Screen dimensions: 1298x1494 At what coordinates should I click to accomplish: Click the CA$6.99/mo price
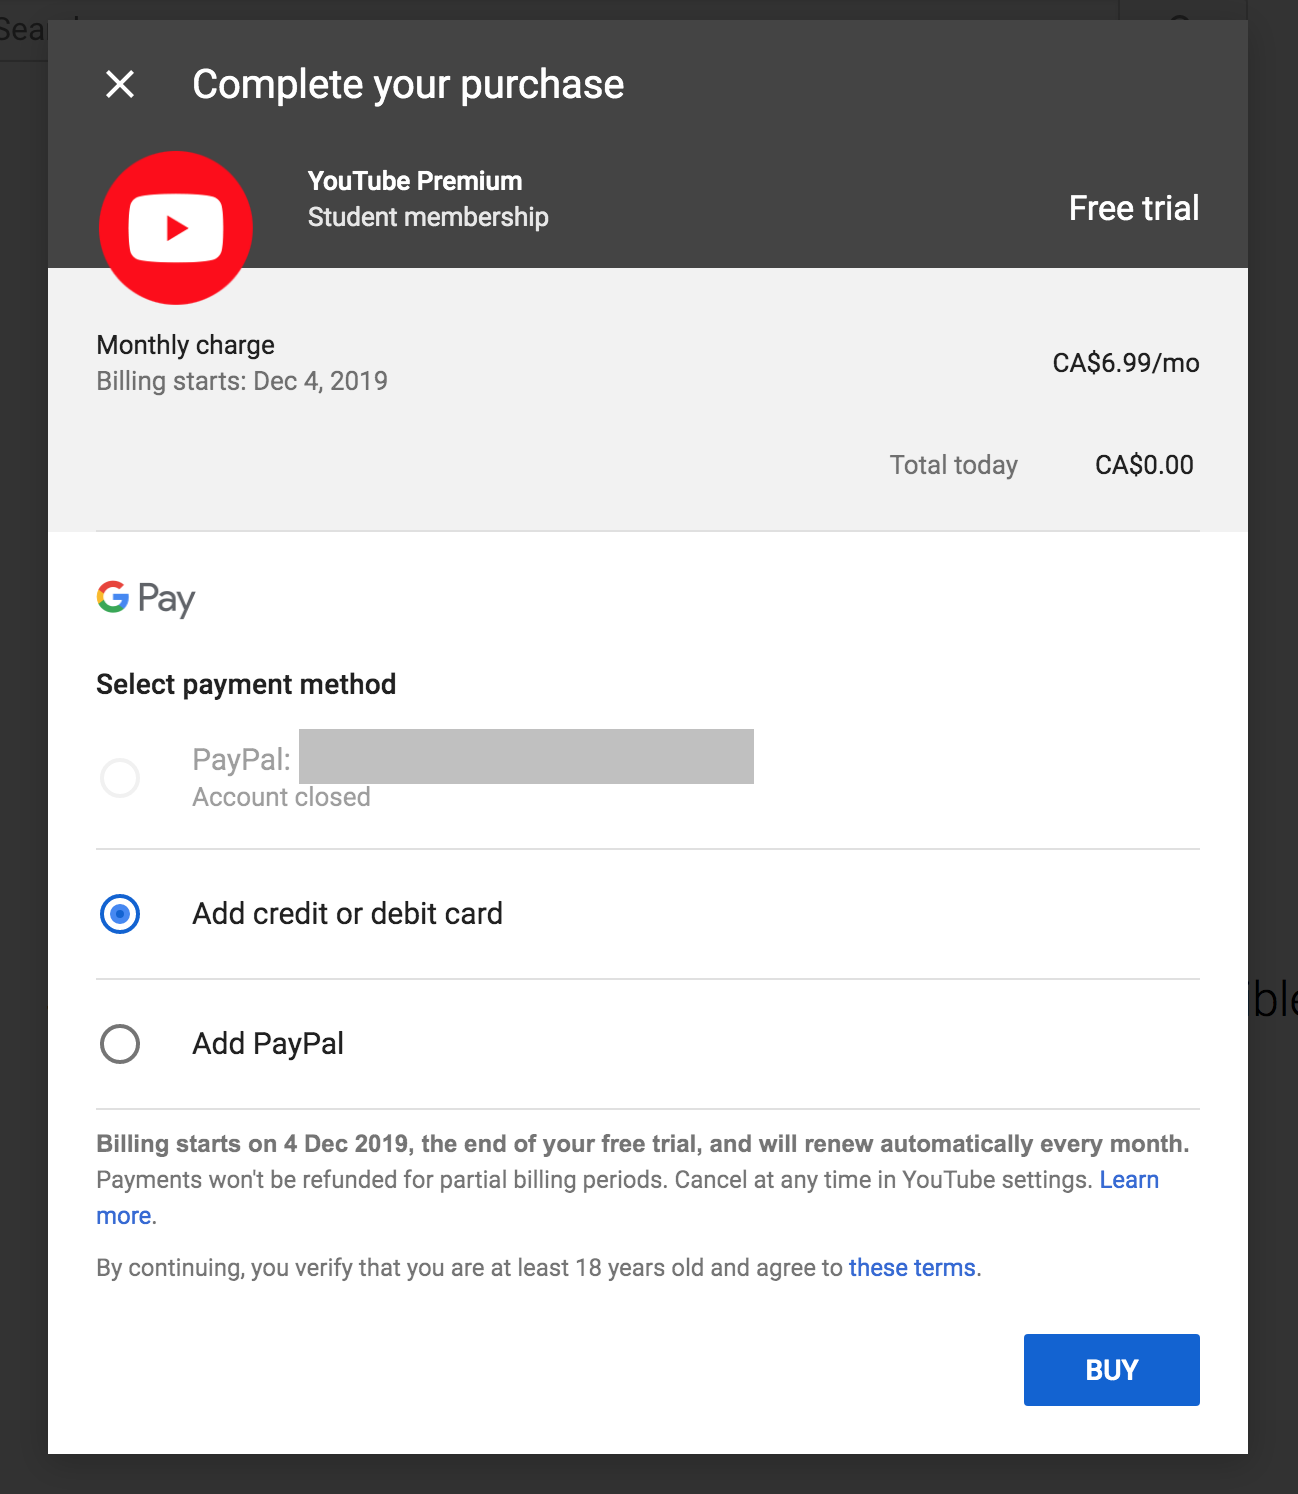1126,363
